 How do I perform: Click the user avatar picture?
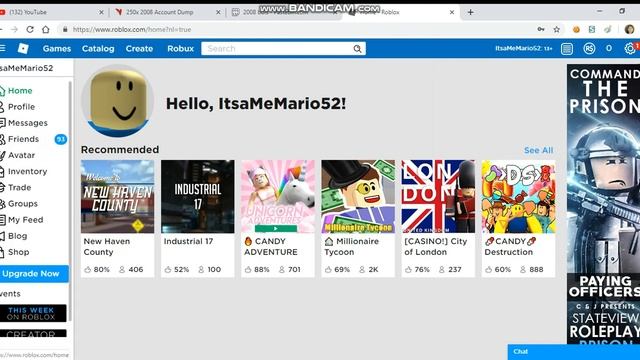coord(118,101)
